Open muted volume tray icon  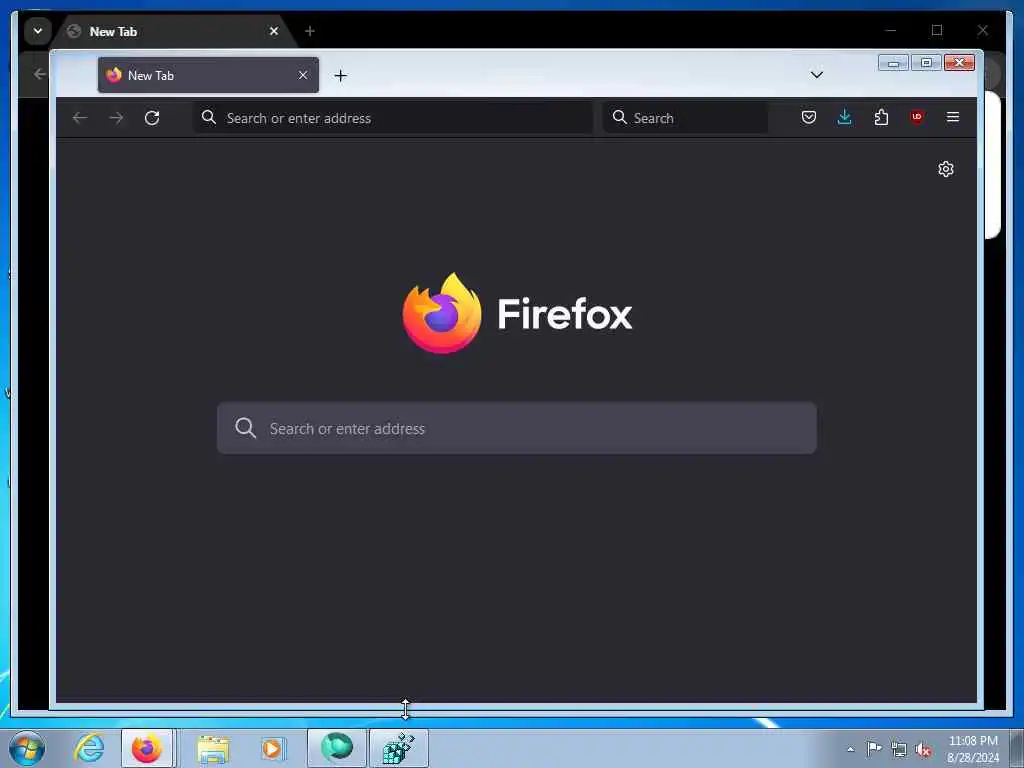[923, 750]
